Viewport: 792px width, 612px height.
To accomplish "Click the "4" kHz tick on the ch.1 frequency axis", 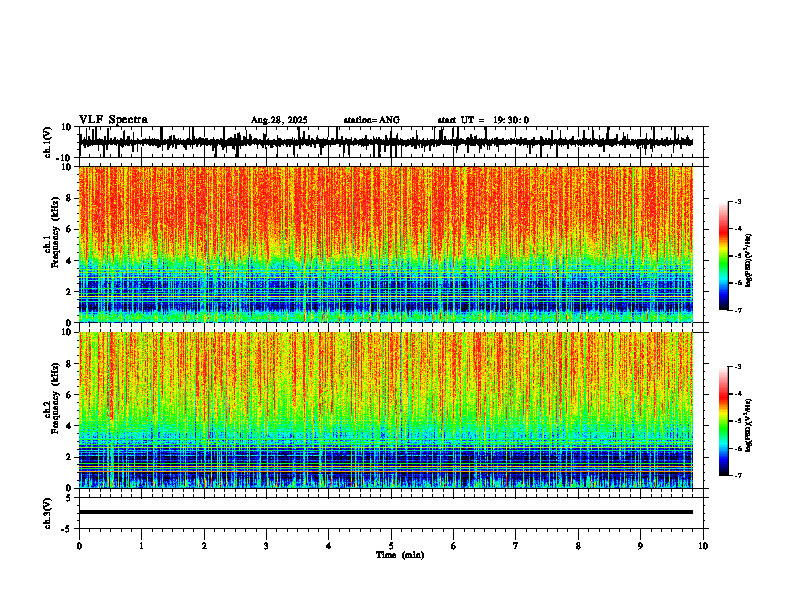I will tap(69, 261).
